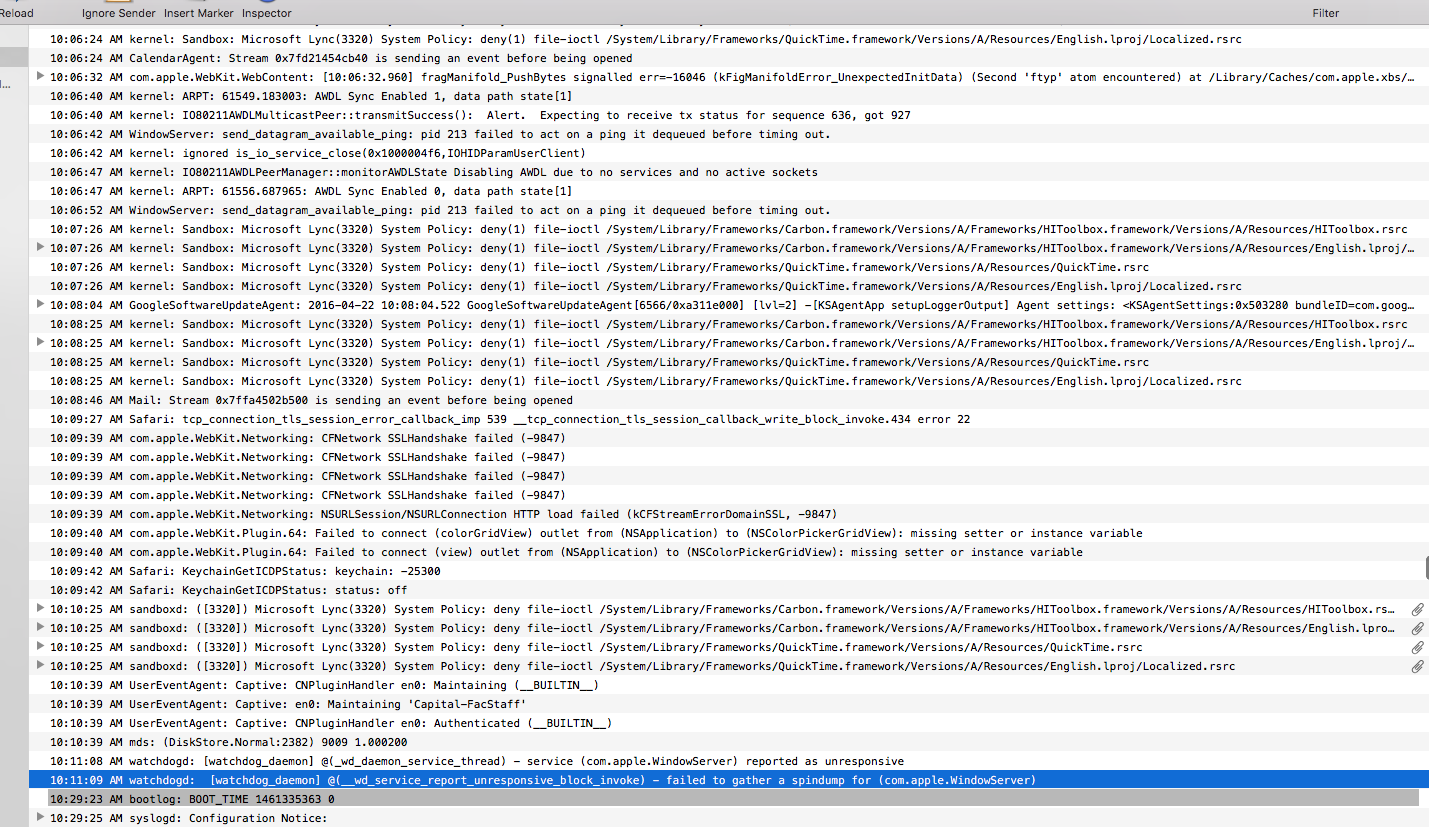Select 10:08:25 kernel Sandbox QuickTime Localized.rsrc row
The width and height of the screenshot is (1429, 827).
click(x=729, y=381)
